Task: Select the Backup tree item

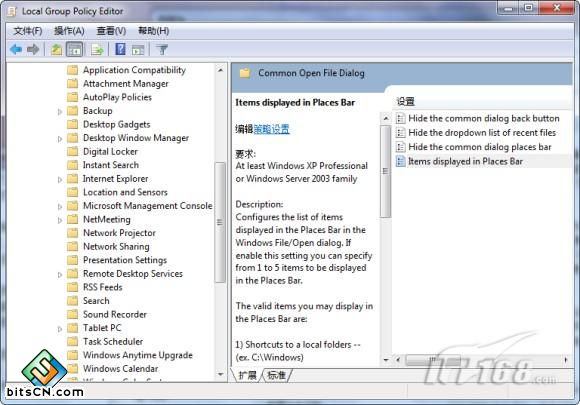Action: pos(97,111)
